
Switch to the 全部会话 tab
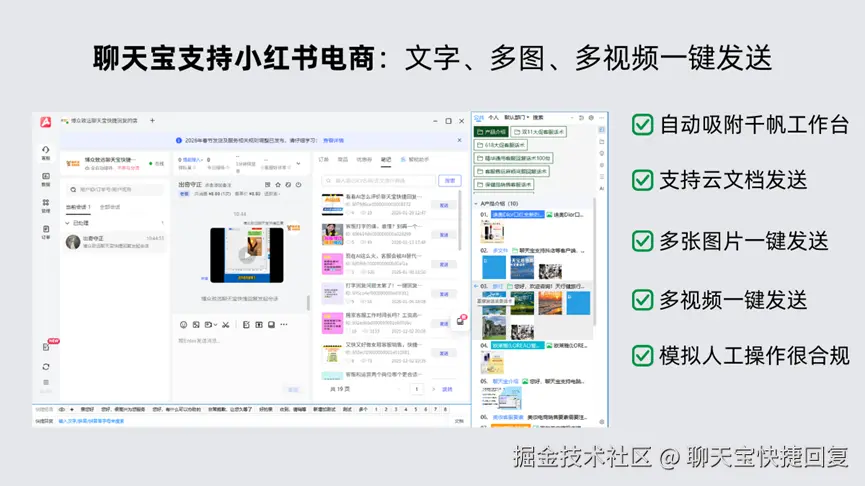click(x=110, y=207)
